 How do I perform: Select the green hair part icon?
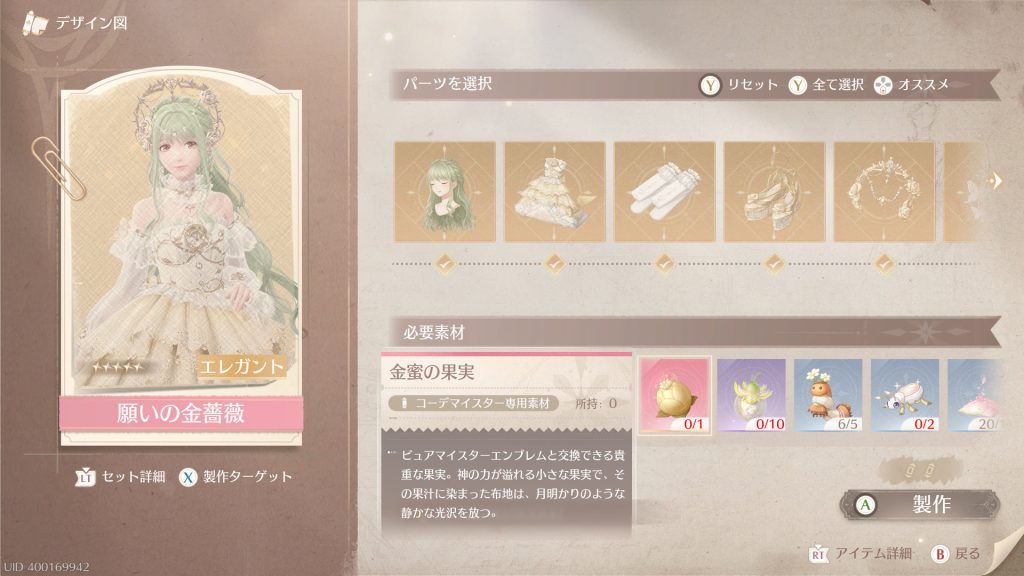coord(445,192)
